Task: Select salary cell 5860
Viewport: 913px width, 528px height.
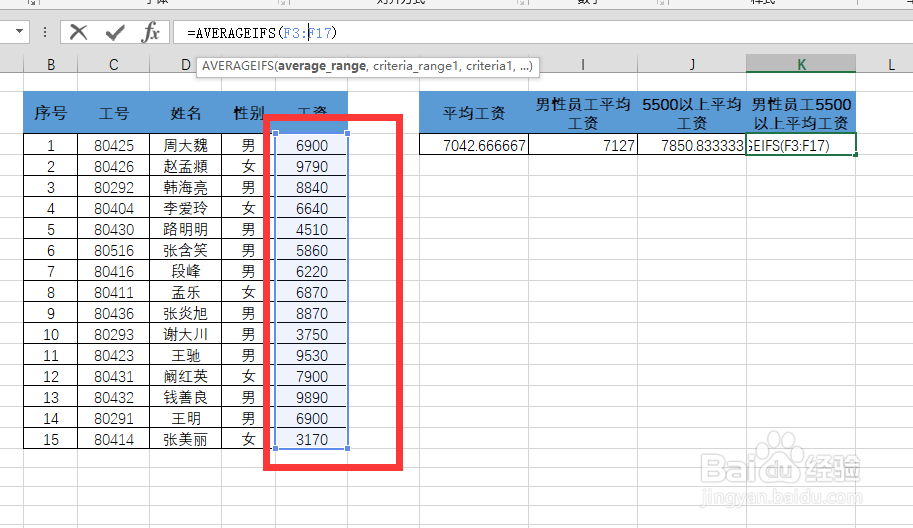Action: click(x=312, y=250)
